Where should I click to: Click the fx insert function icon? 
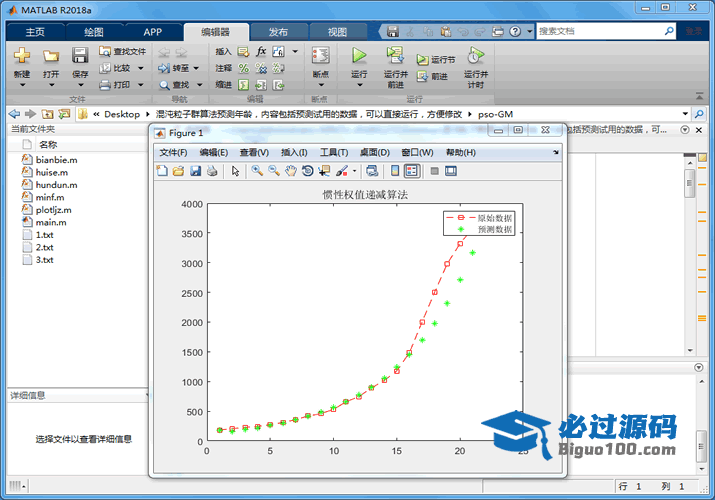pos(261,51)
